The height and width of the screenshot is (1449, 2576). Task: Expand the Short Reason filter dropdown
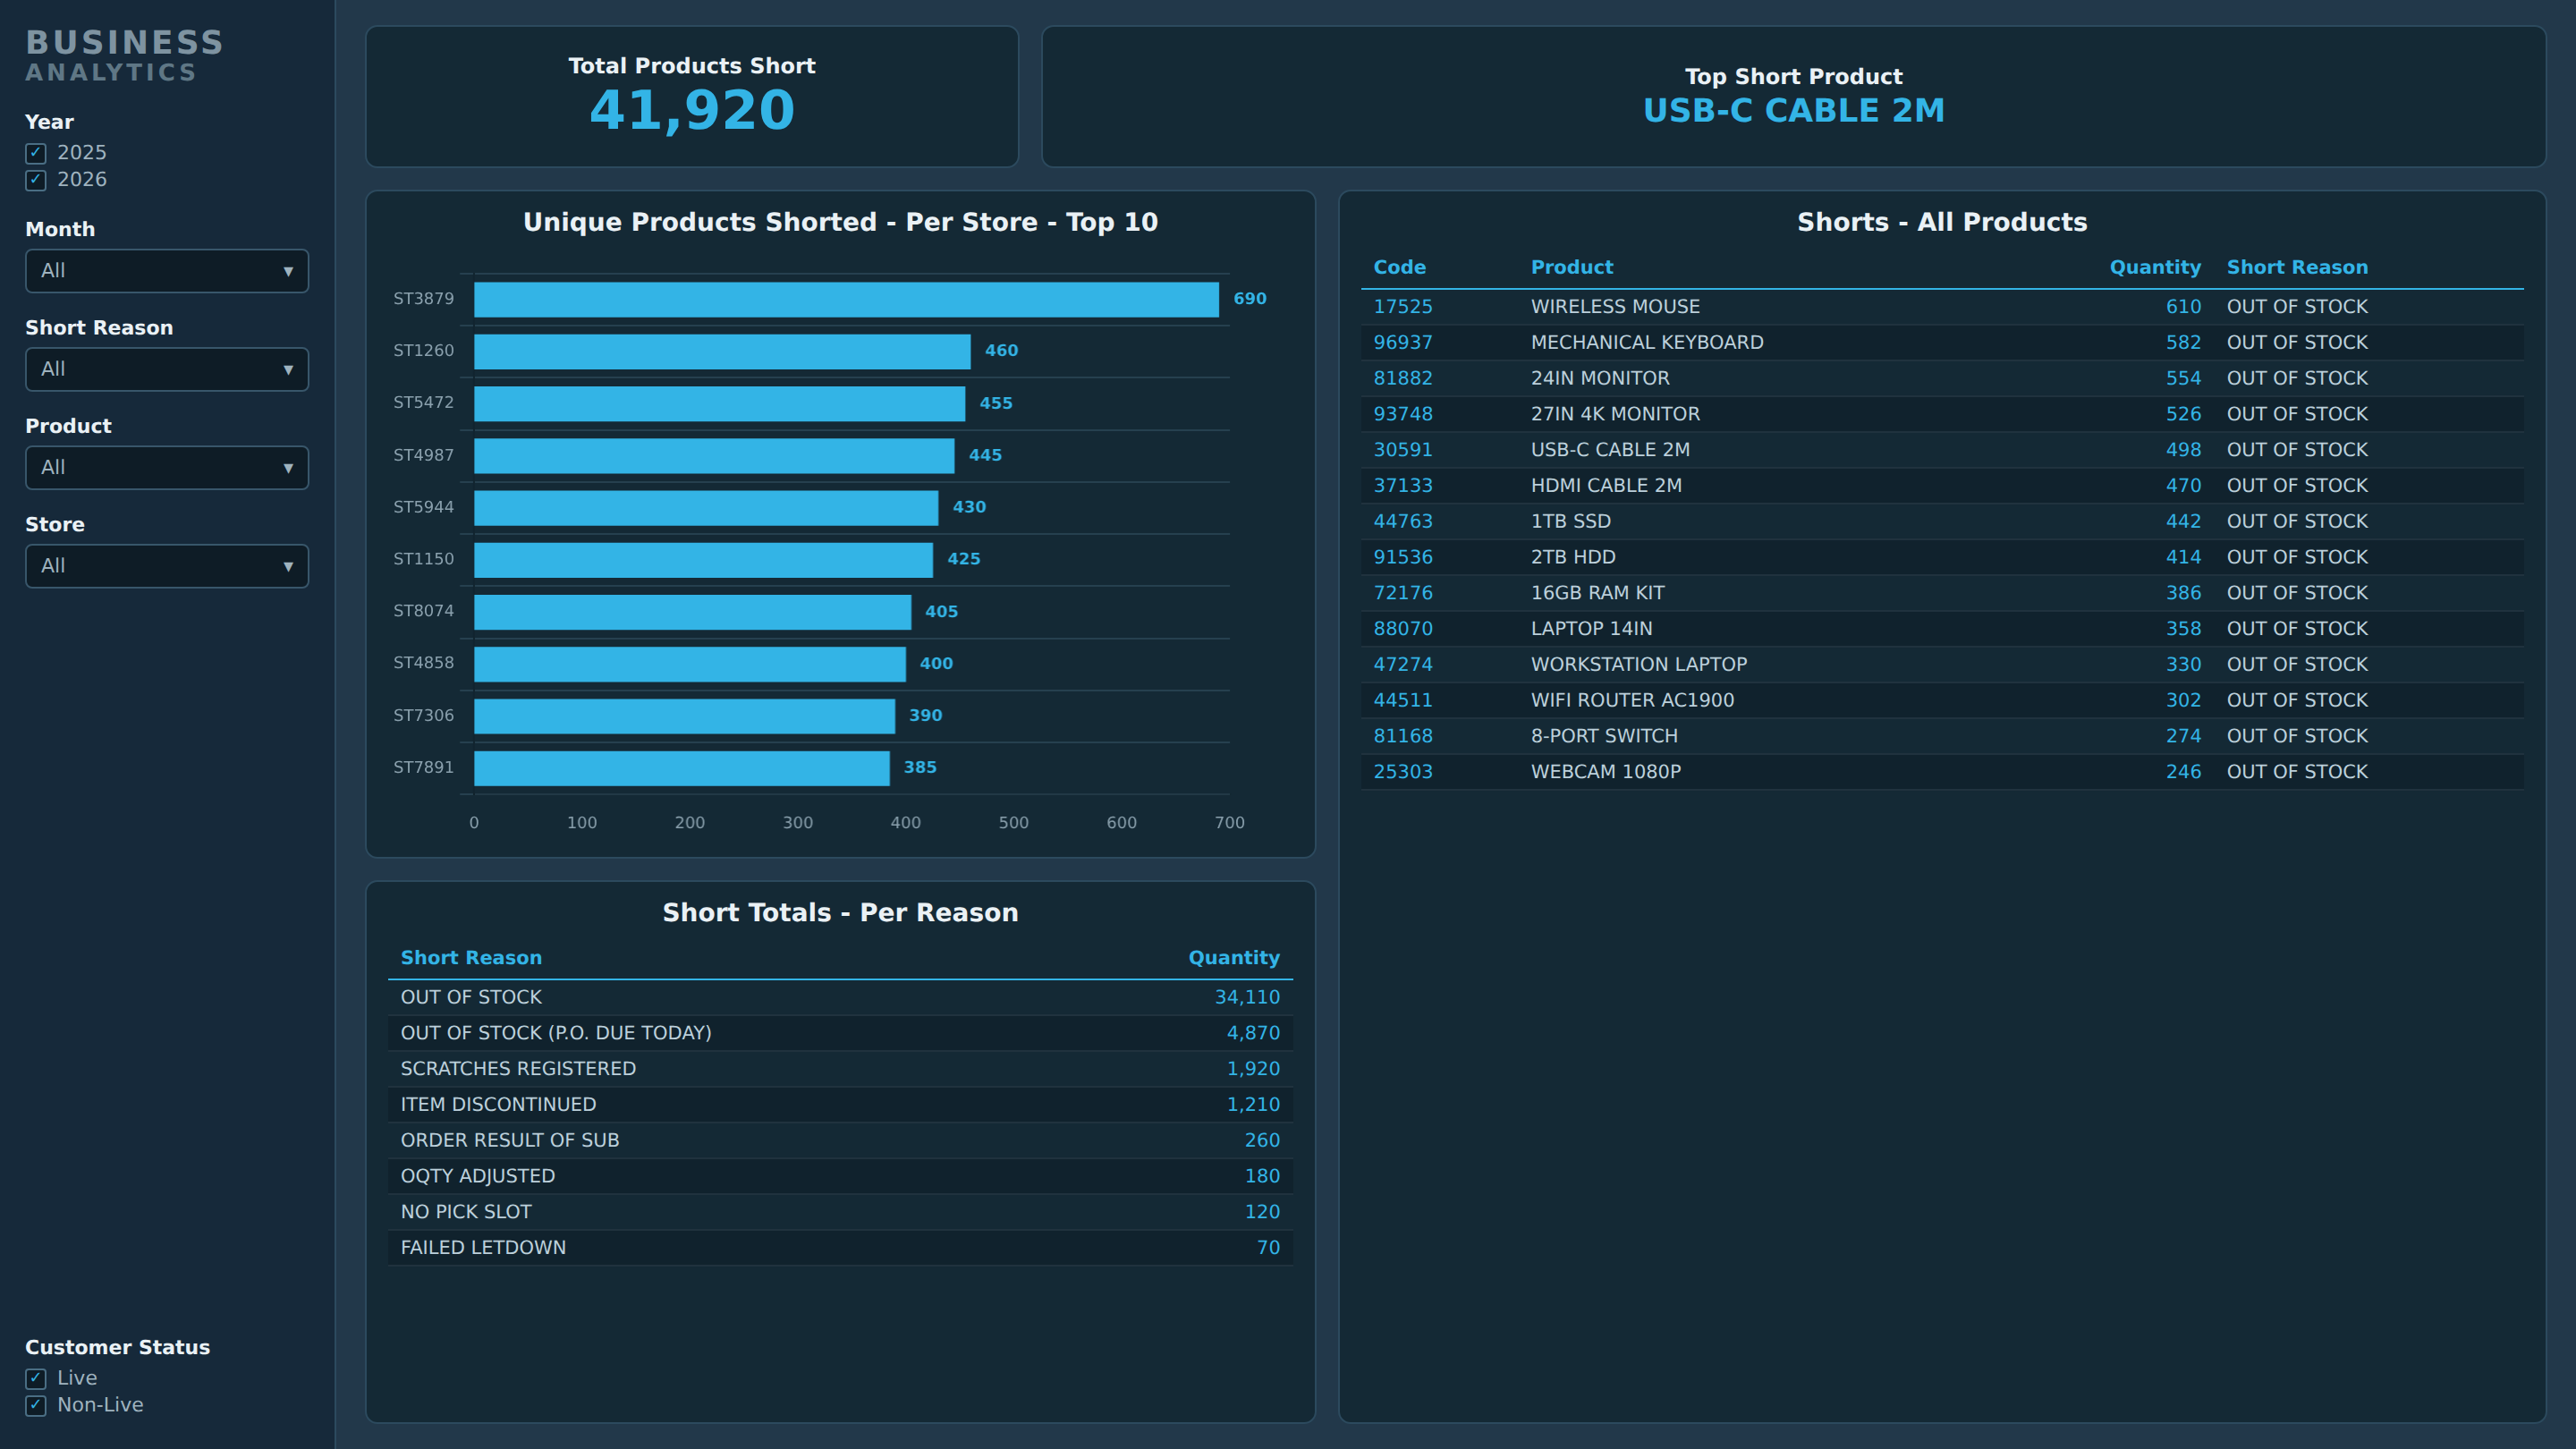pyautogui.click(x=167, y=369)
